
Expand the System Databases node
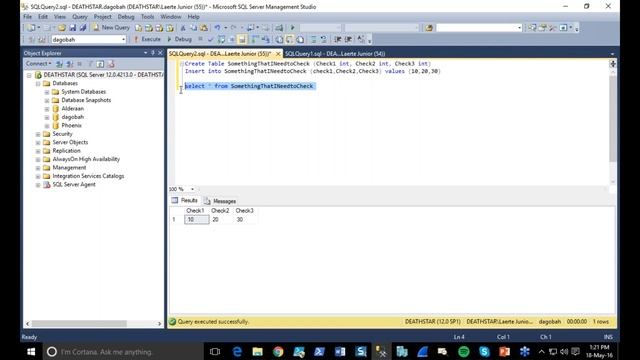point(47,92)
